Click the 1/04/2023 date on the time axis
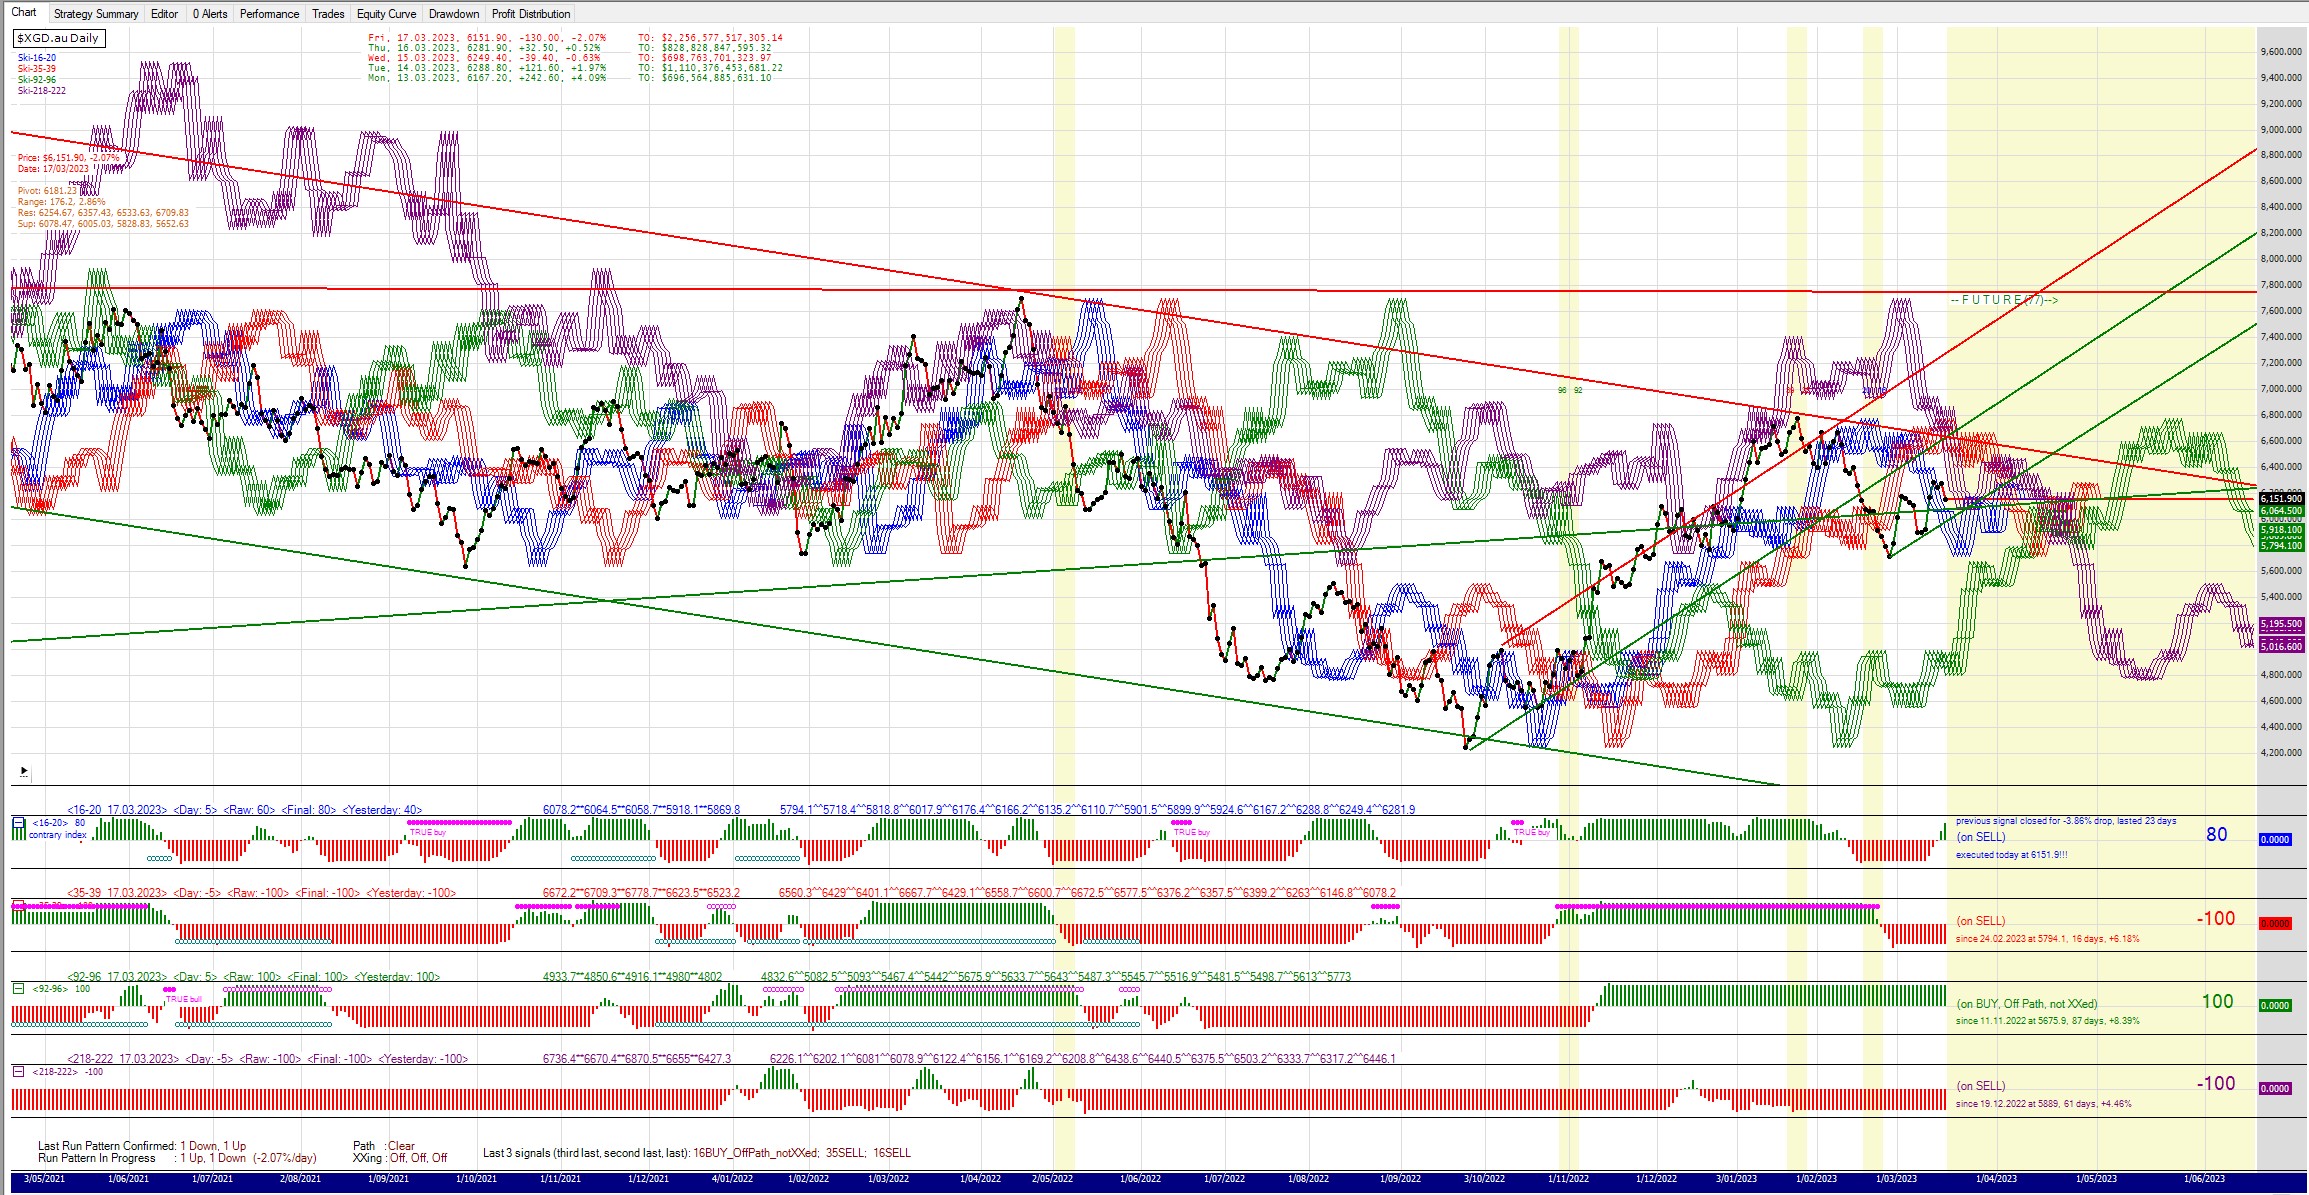Image resolution: width=2309 pixels, height=1195 pixels. 1996,1178
